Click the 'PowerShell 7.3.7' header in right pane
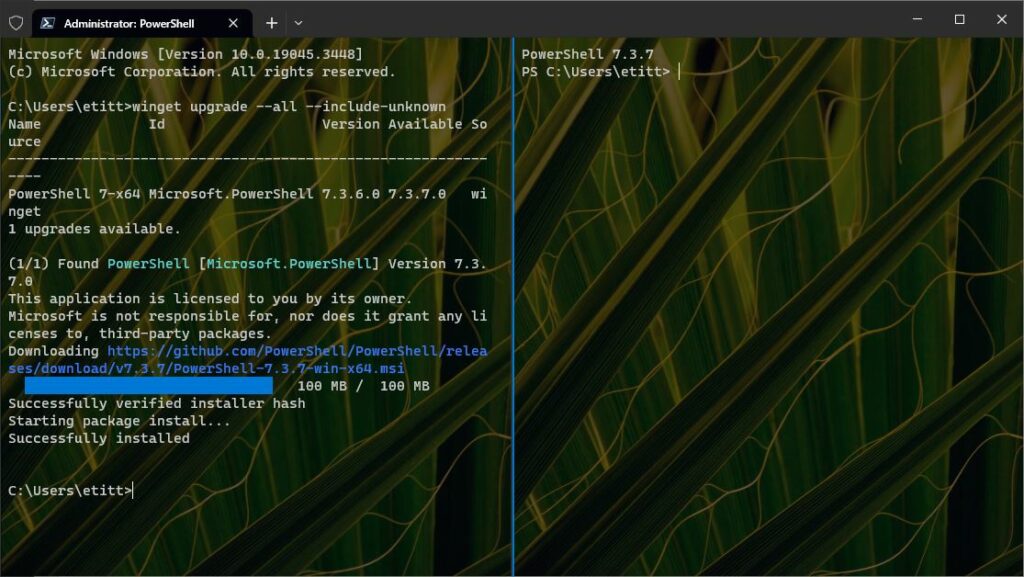 (x=587, y=54)
